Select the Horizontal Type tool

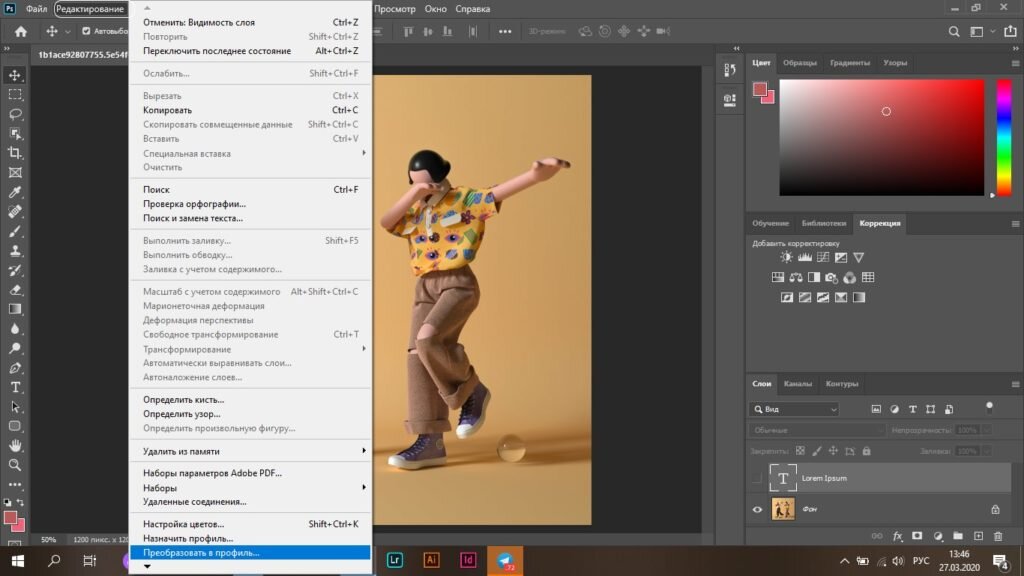coord(15,387)
